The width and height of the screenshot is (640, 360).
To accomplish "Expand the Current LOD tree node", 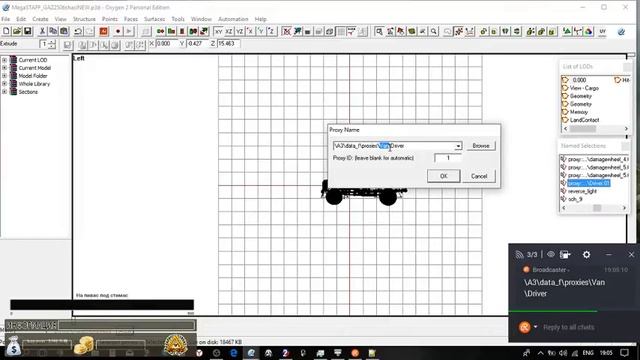I will [x=4, y=60].
